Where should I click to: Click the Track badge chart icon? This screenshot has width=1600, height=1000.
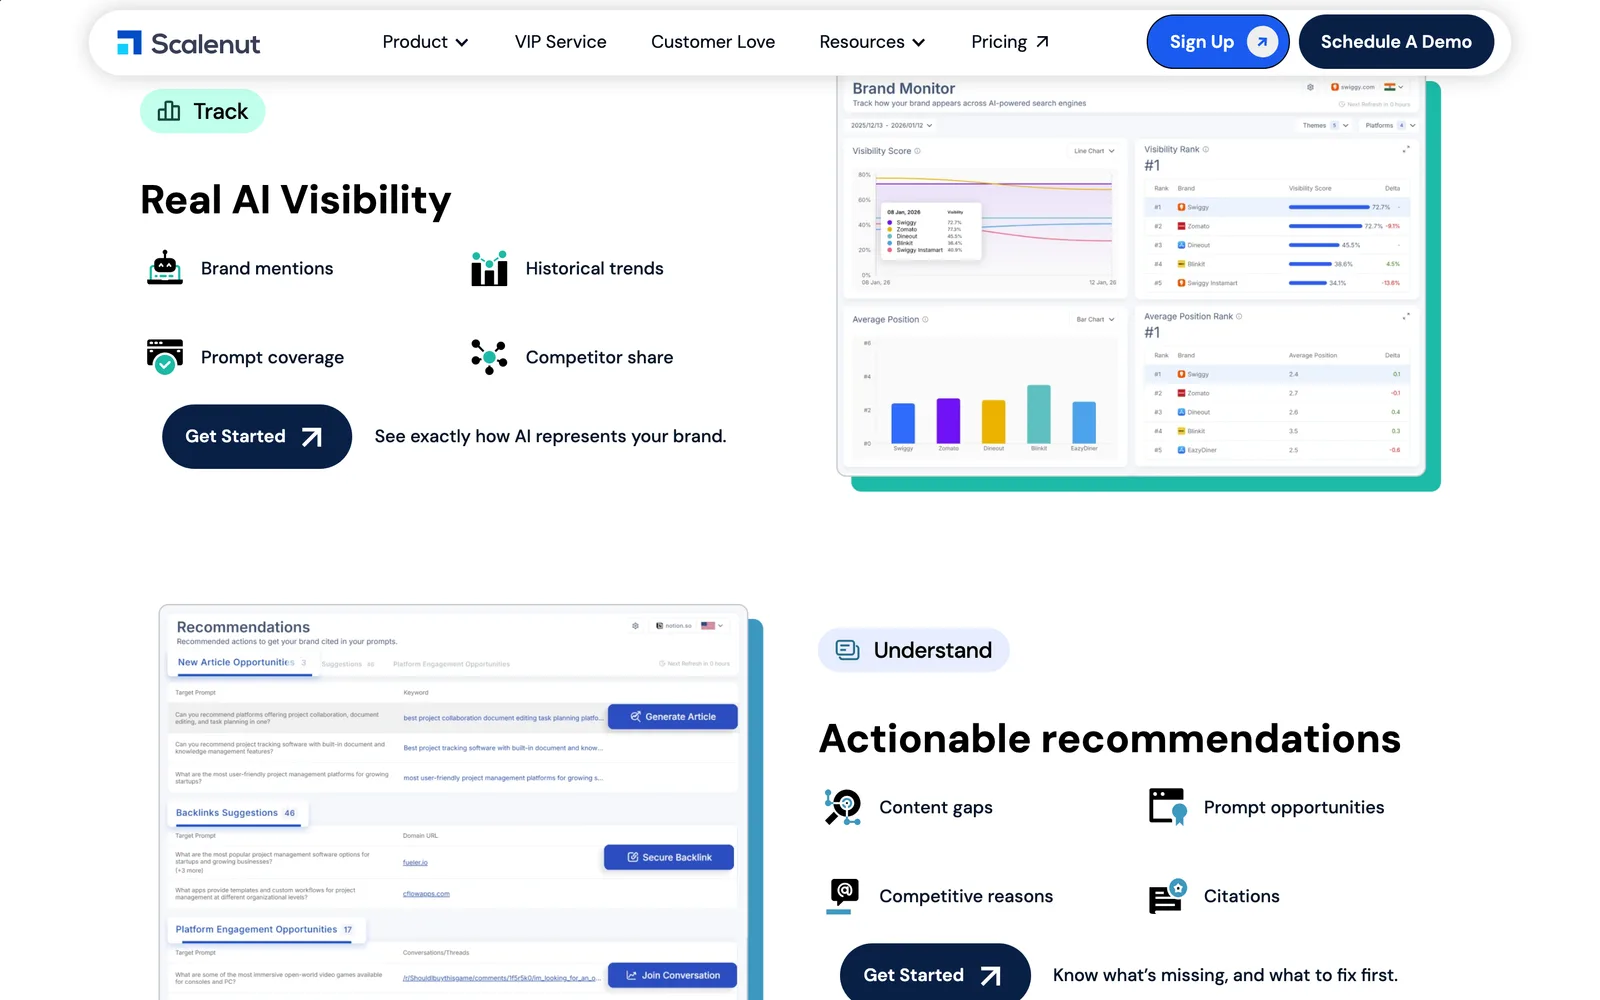169,111
